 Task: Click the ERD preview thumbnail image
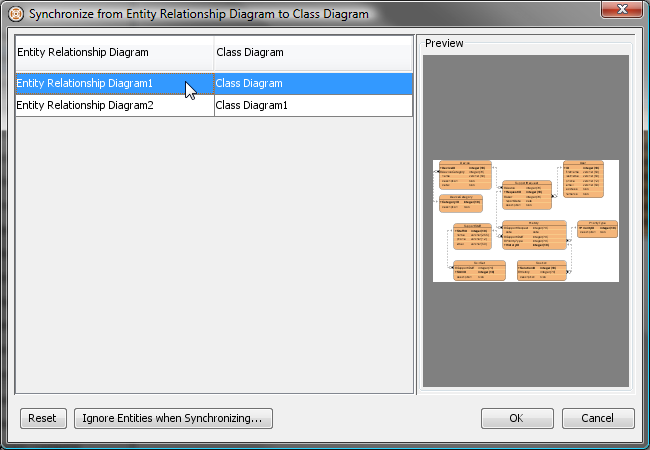point(526,221)
